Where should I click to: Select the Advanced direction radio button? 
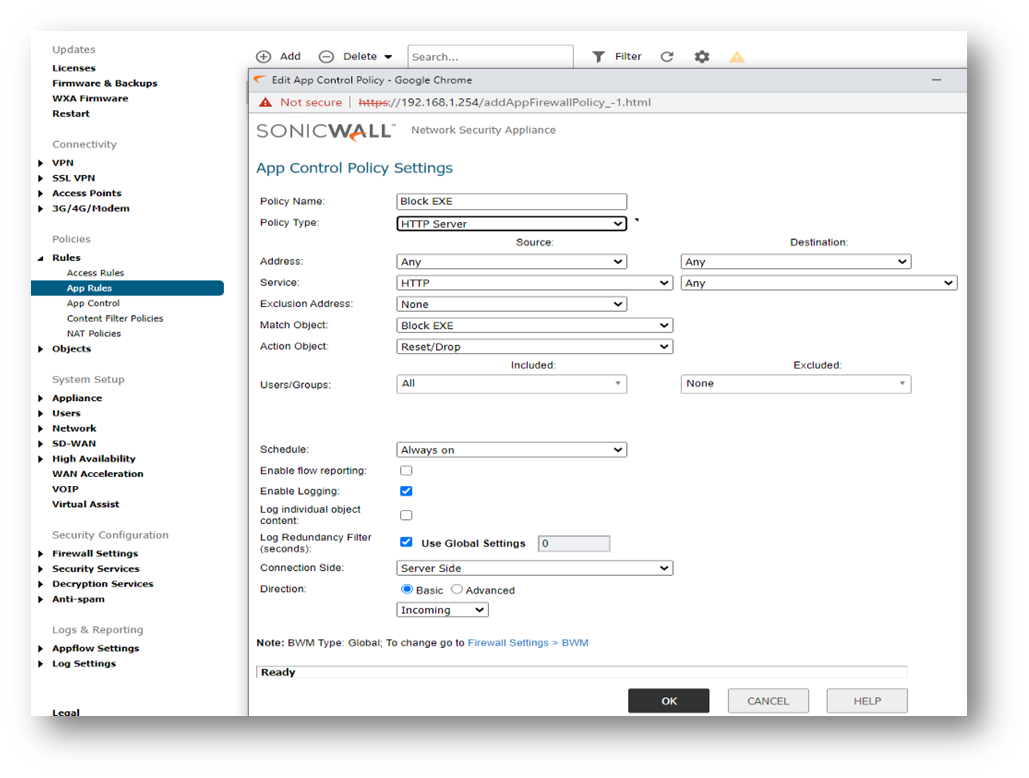coord(457,589)
